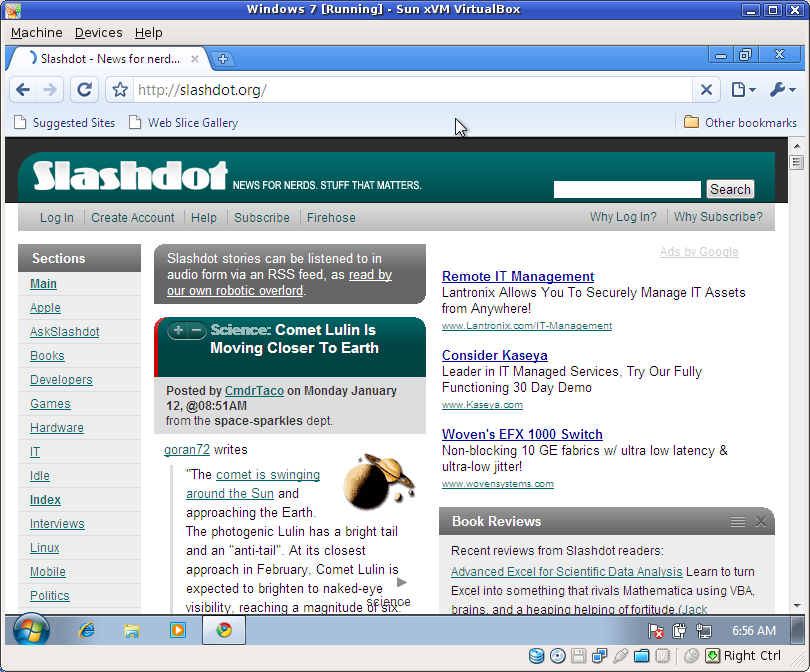Open the Windows Start menu orb
Screen dimensions: 810x672
tap(31, 630)
